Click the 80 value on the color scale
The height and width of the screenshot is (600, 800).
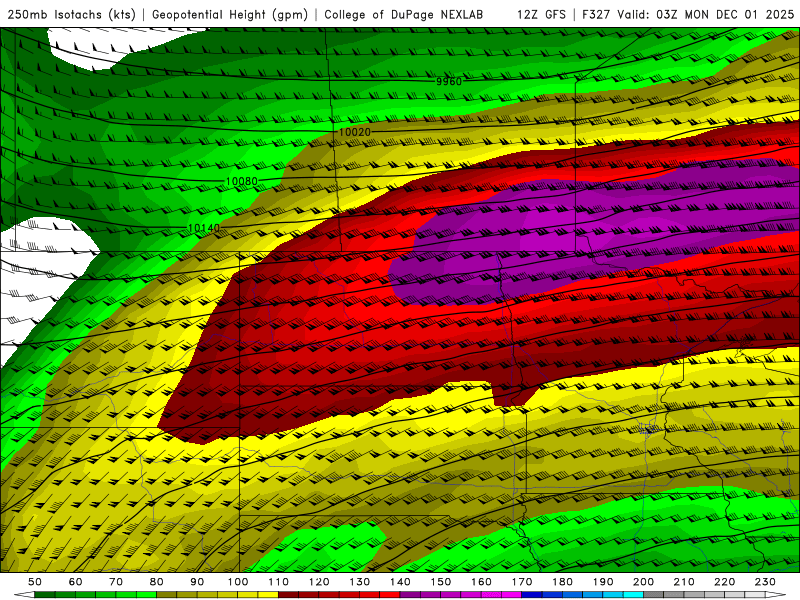157,582
